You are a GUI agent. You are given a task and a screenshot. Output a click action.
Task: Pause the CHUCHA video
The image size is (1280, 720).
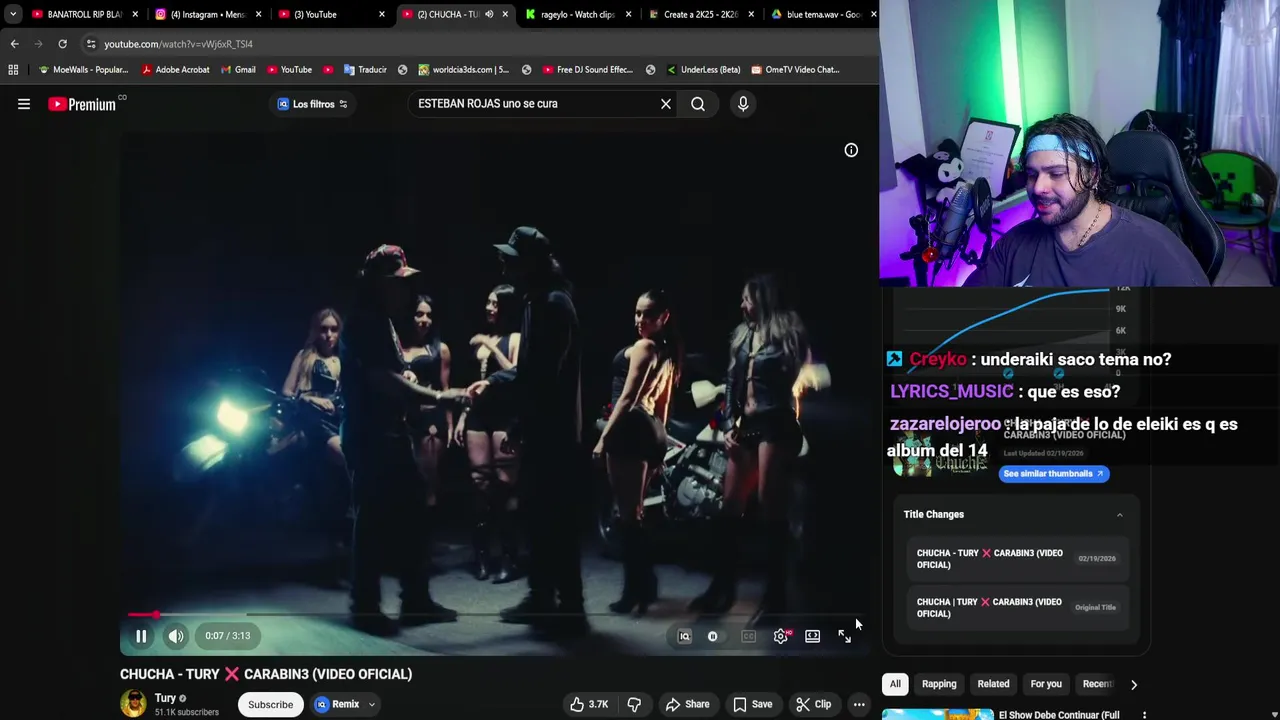pos(141,636)
